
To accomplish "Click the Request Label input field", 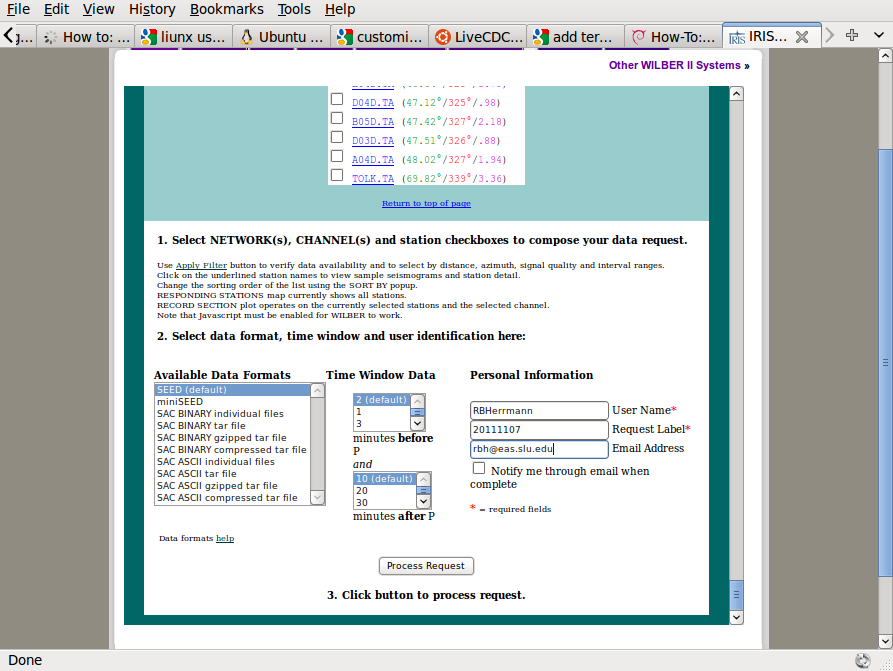I will [539, 429].
